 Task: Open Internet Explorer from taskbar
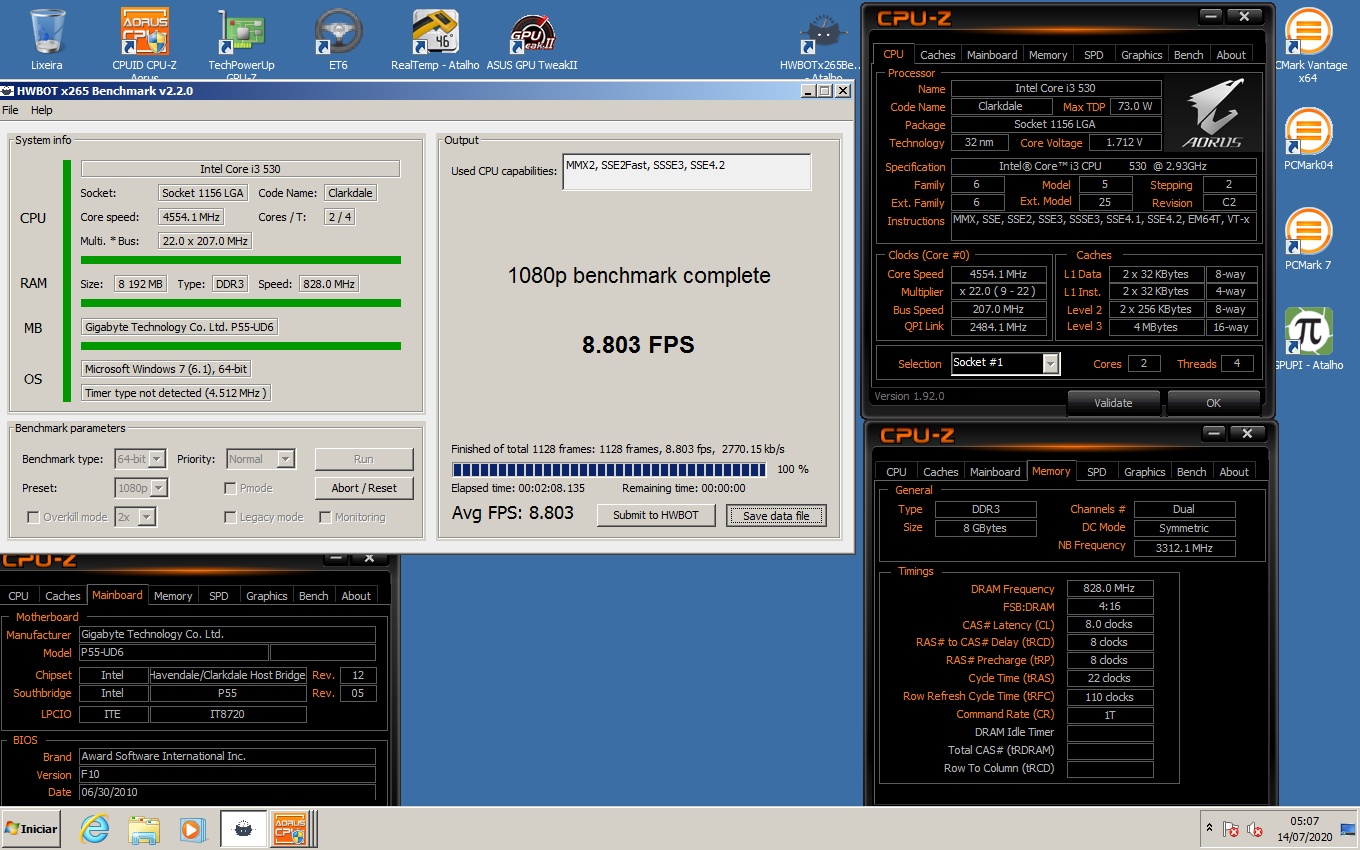click(x=95, y=829)
